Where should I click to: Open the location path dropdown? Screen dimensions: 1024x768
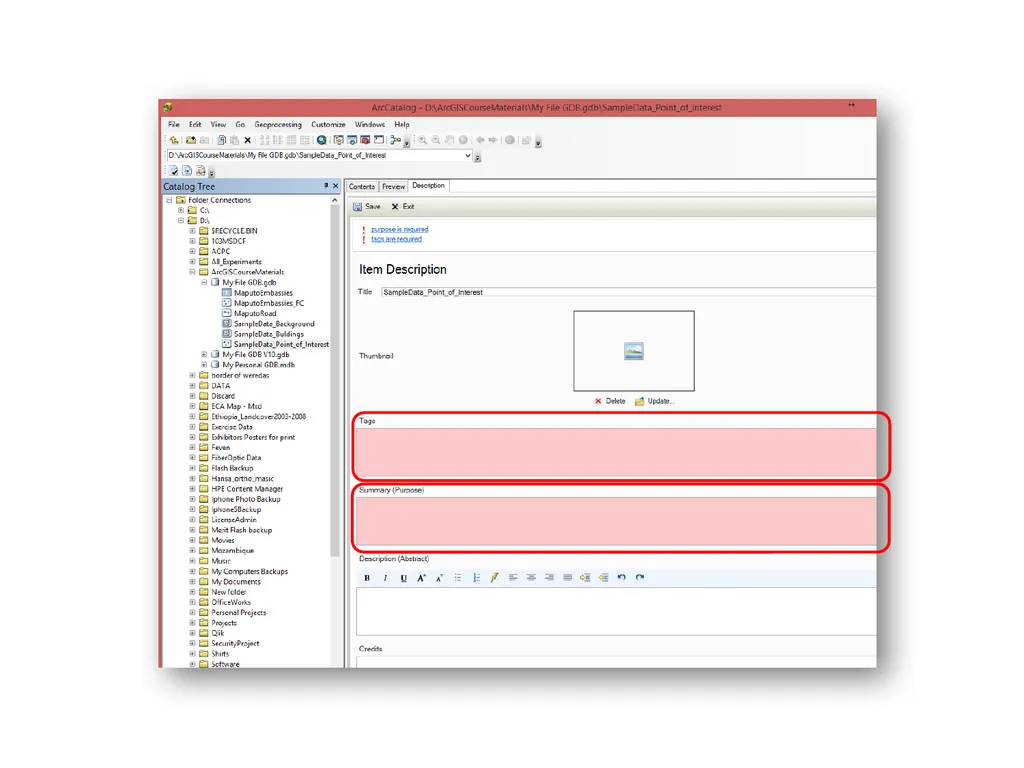468,155
